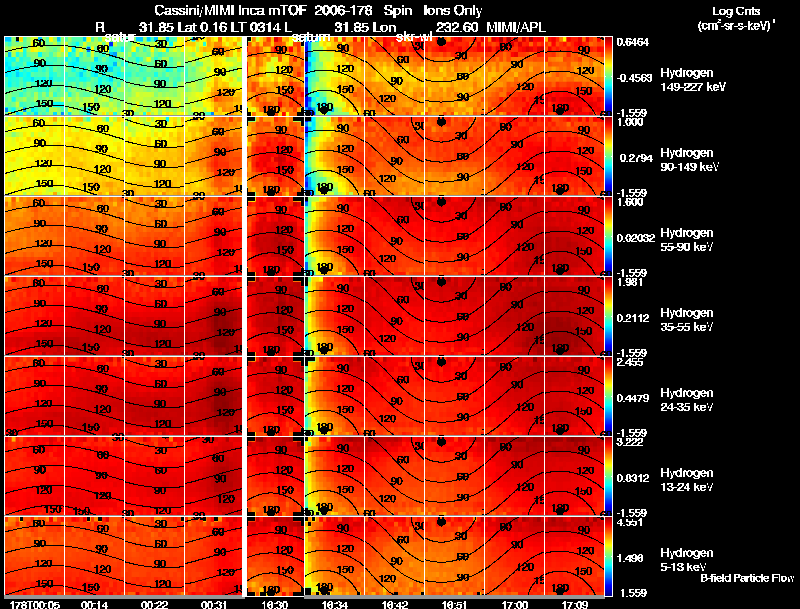Click the Ions Only title text
This screenshot has width=800, height=609.
pyautogui.click(x=453, y=11)
